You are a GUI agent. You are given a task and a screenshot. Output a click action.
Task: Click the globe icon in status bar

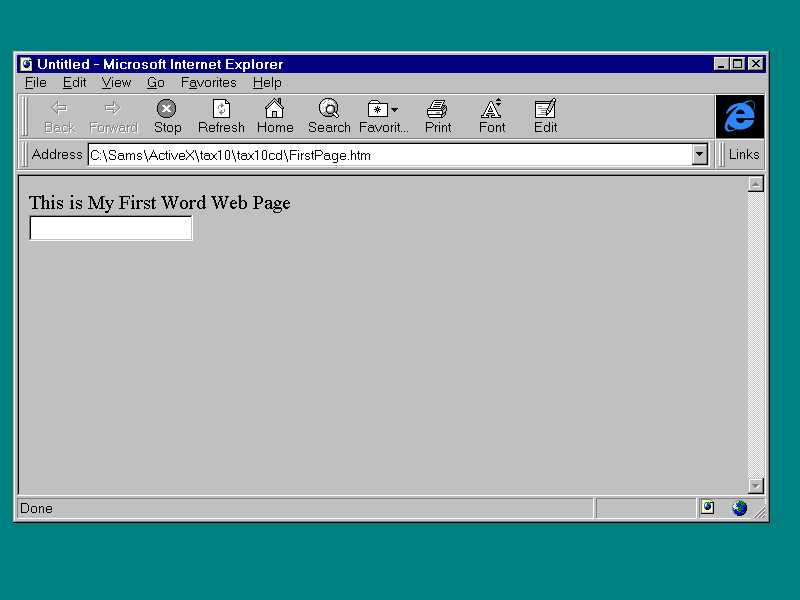739,508
